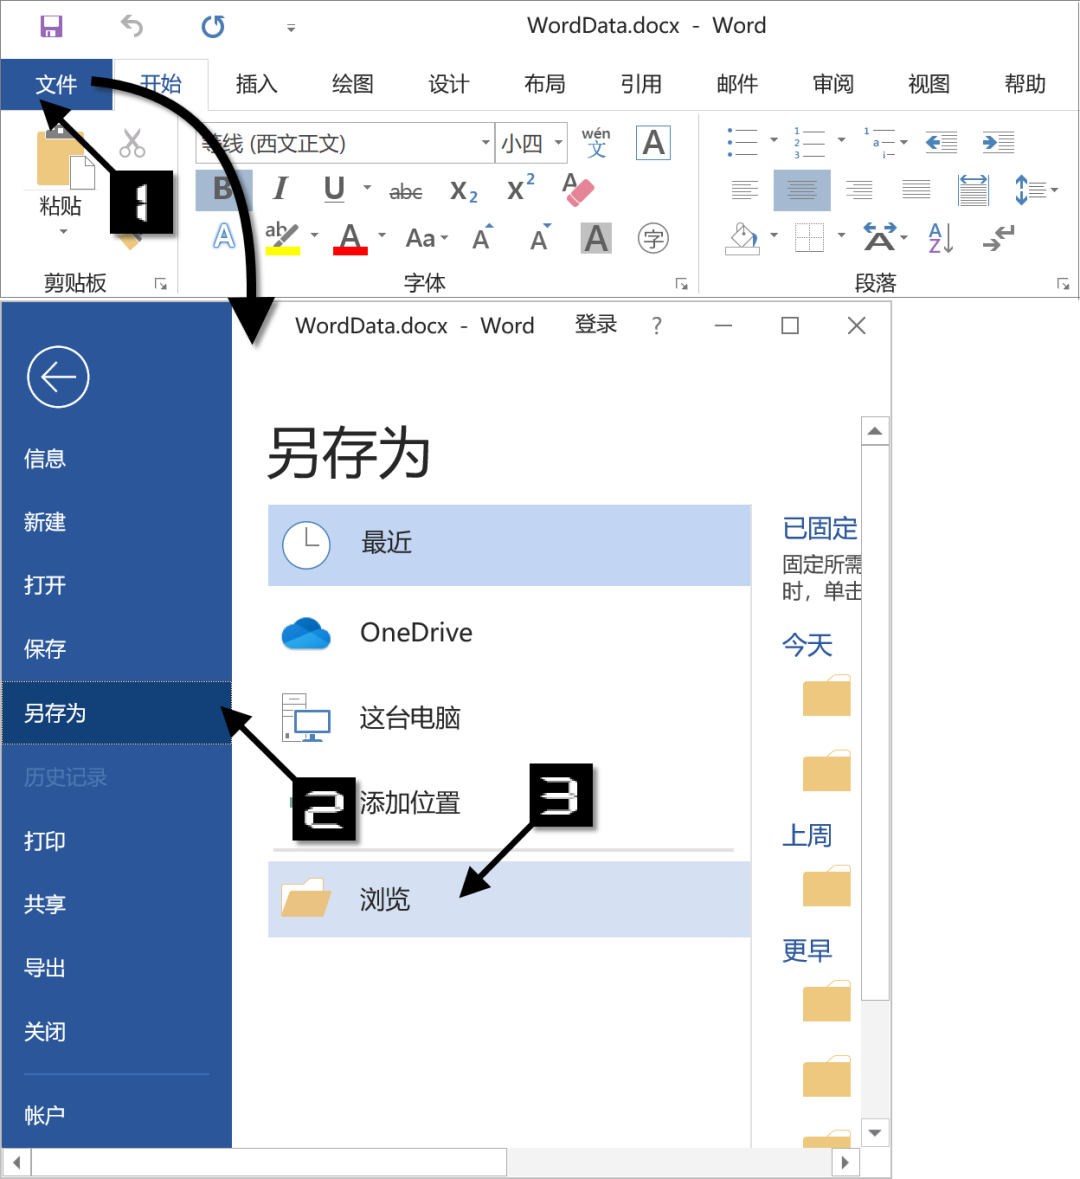Open the 视图 ribbon tab

(x=930, y=84)
